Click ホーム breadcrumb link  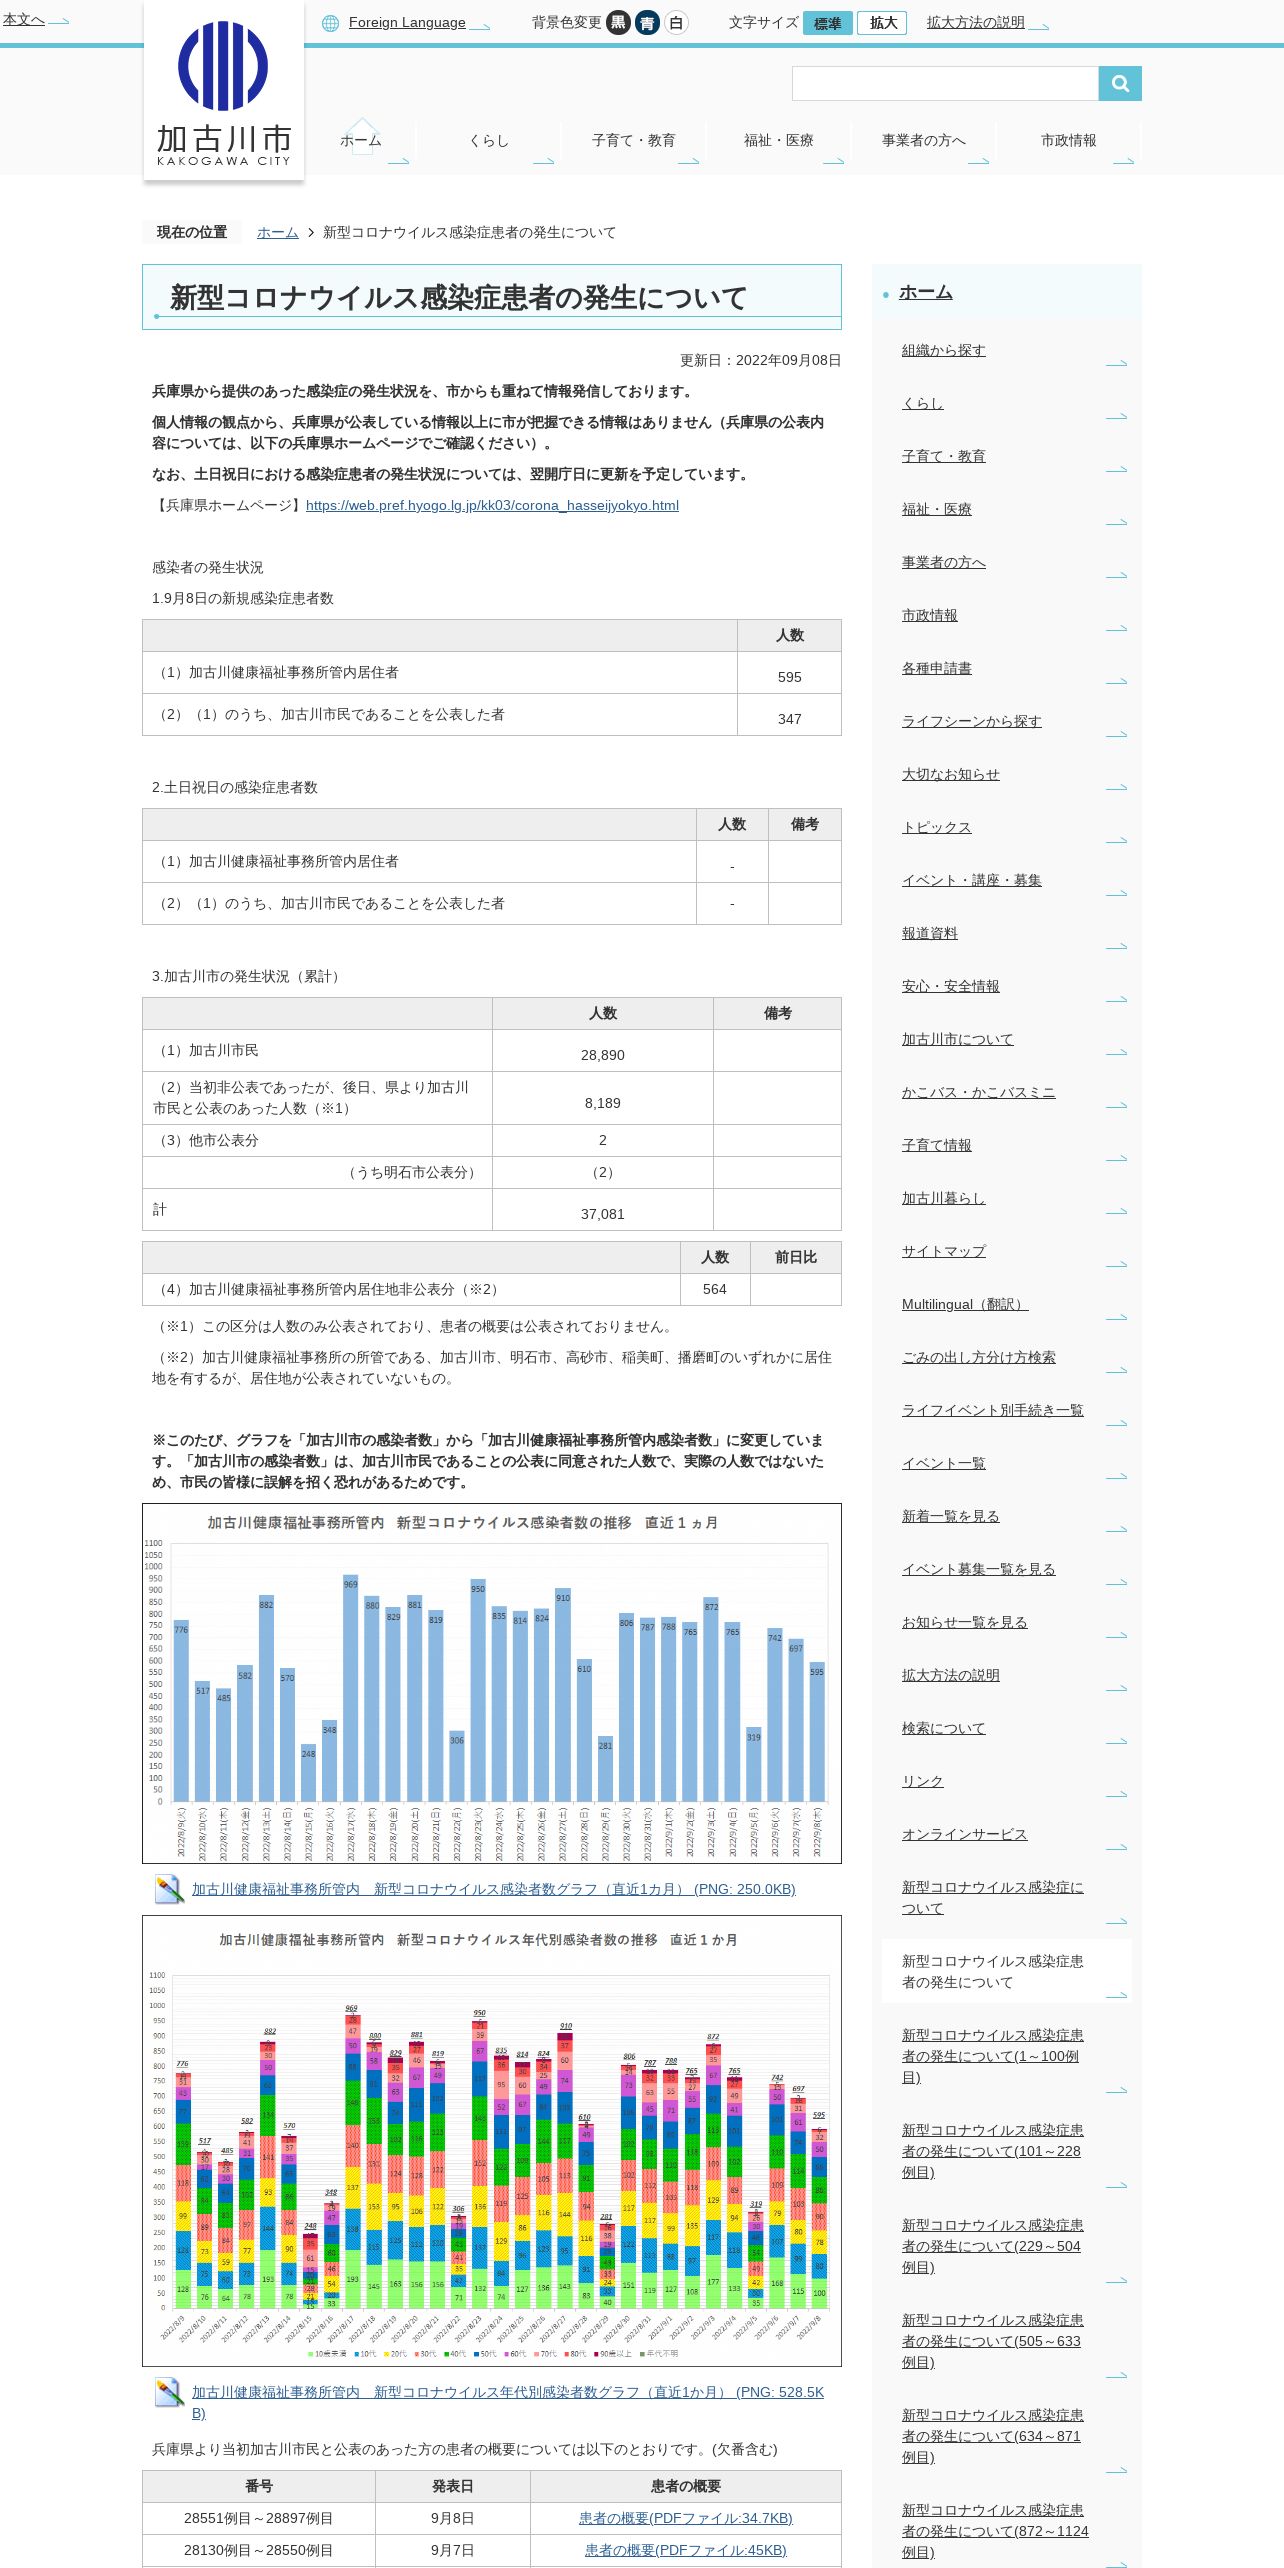(278, 232)
